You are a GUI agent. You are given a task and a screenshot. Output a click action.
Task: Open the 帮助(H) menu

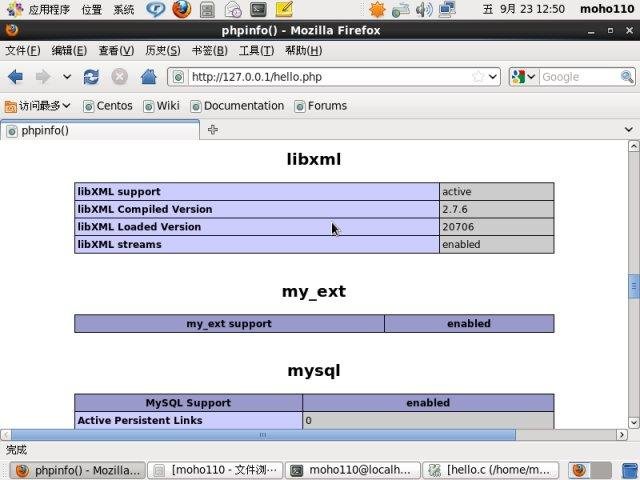[304, 51]
